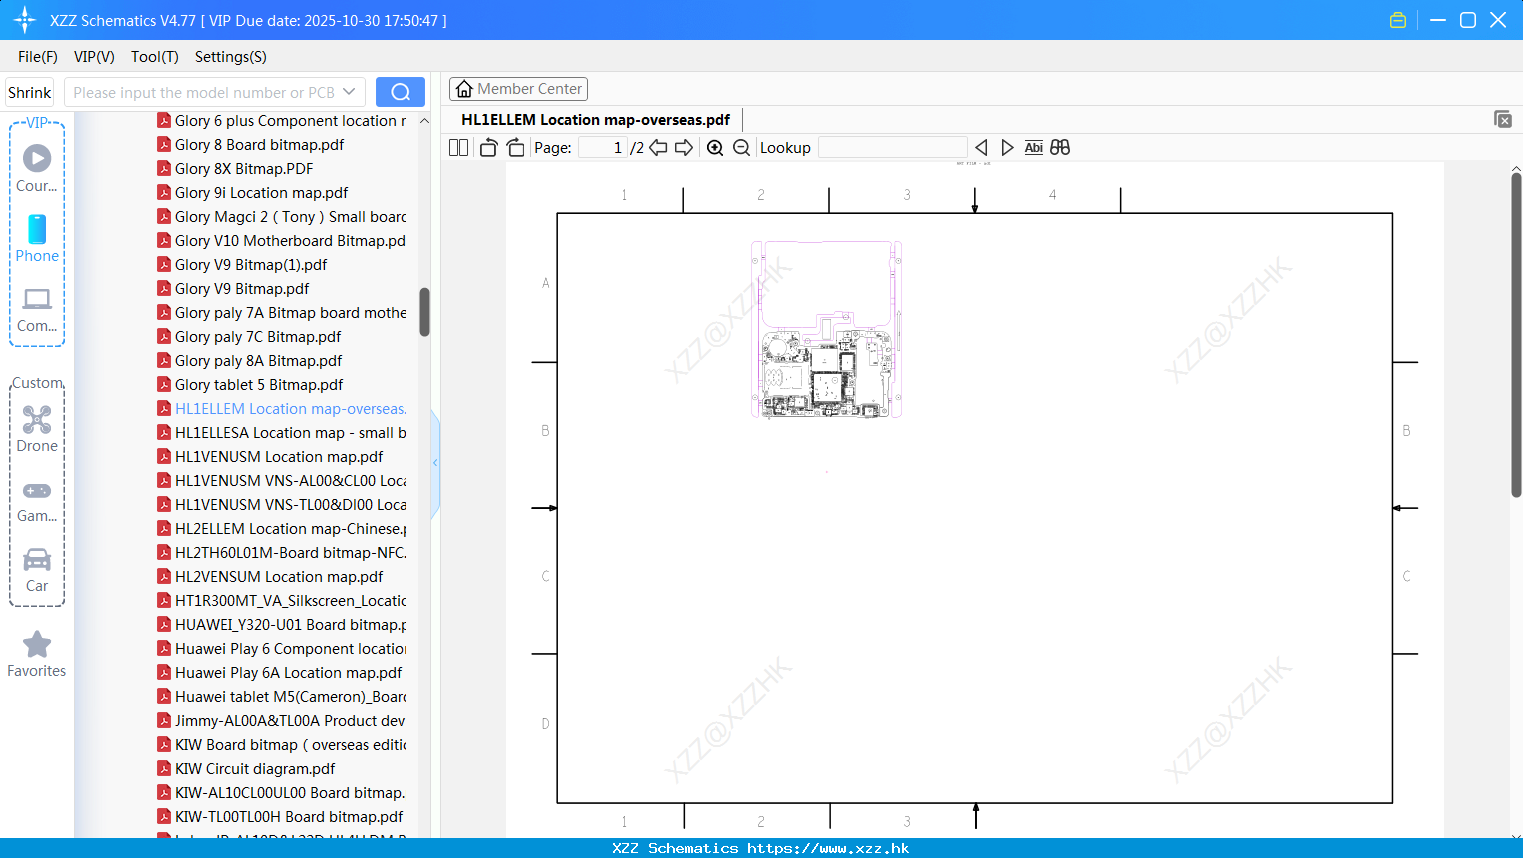1523x858 pixels.
Task: Find previous lookup match triangle
Action: pyautogui.click(x=981, y=148)
